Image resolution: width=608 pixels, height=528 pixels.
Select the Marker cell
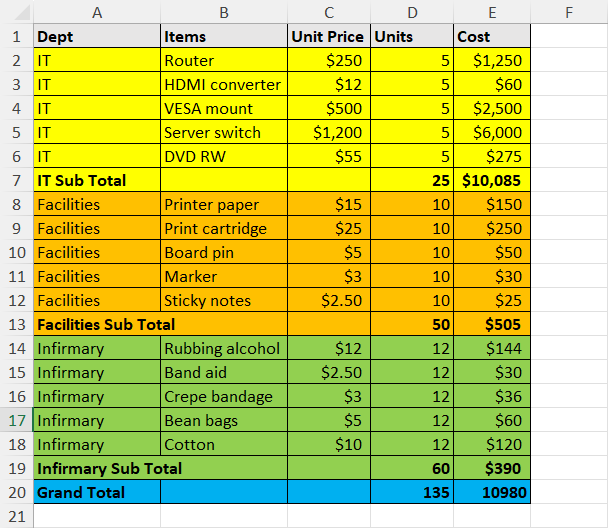tap(224, 276)
